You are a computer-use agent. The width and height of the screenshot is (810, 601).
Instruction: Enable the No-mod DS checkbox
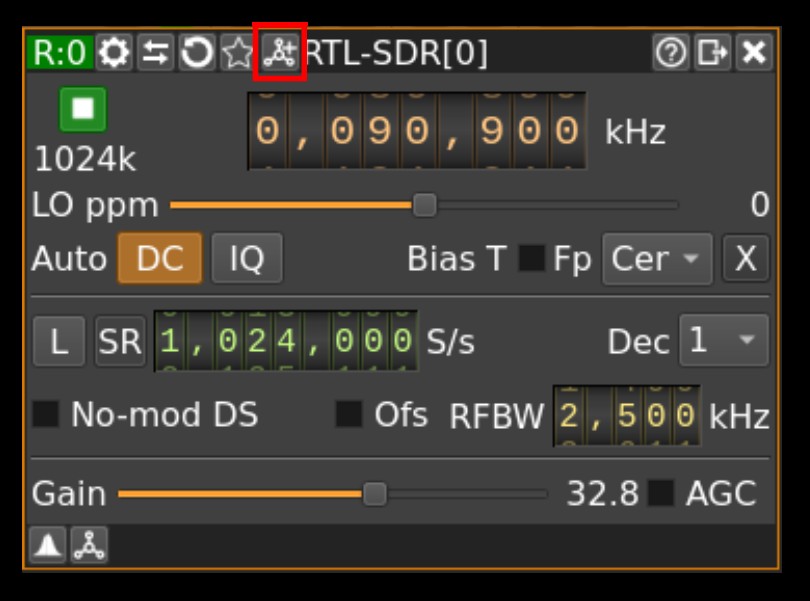(x=45, y=414)
